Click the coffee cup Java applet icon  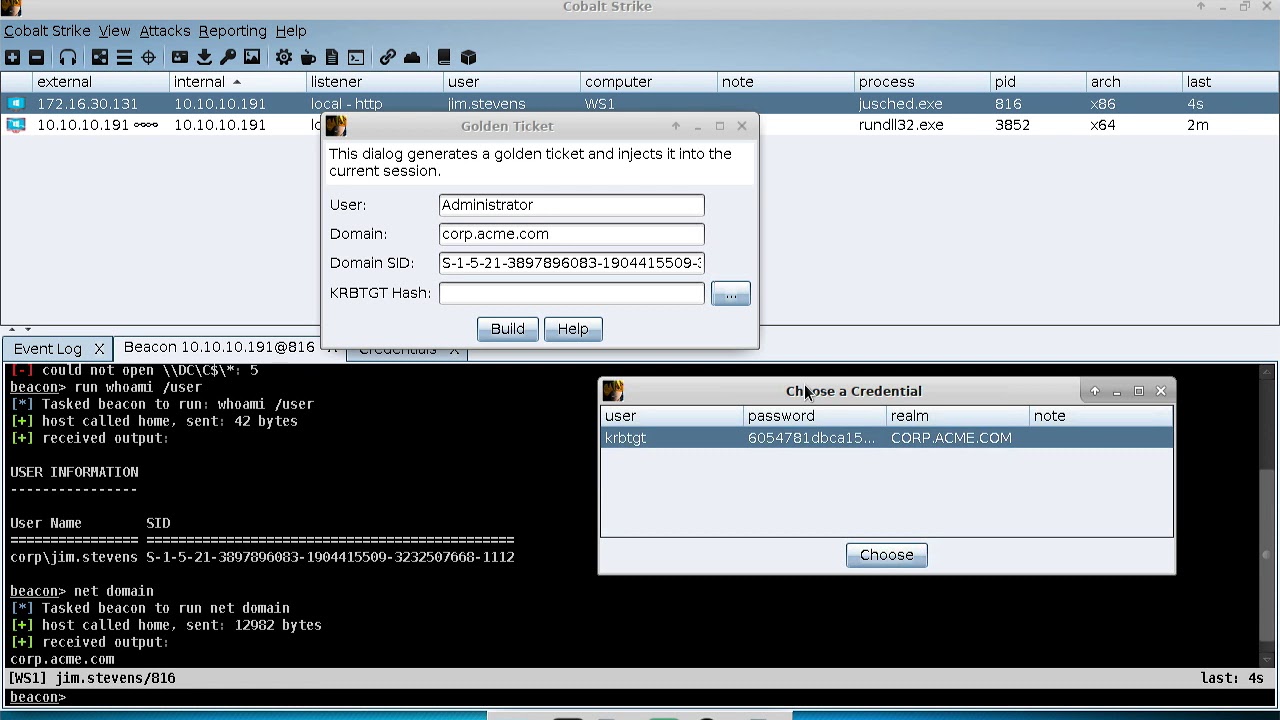308,57
